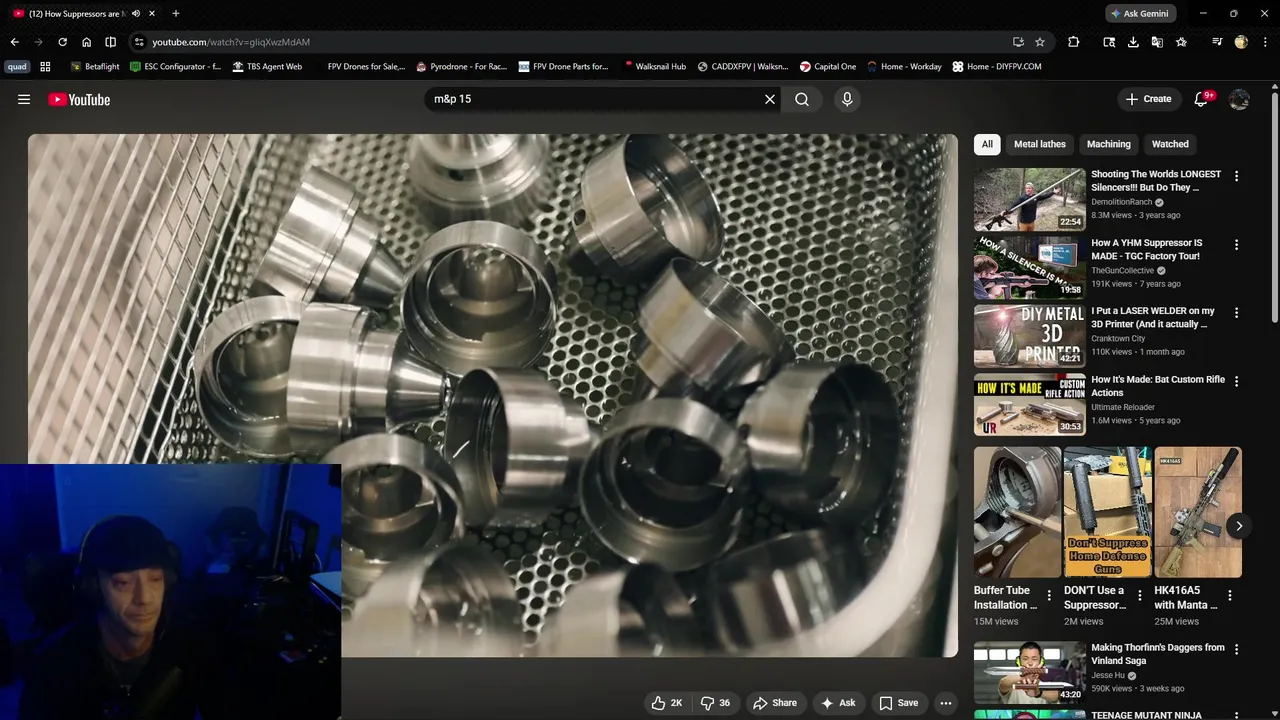Like the video with thumbs up

coord(667,703)
